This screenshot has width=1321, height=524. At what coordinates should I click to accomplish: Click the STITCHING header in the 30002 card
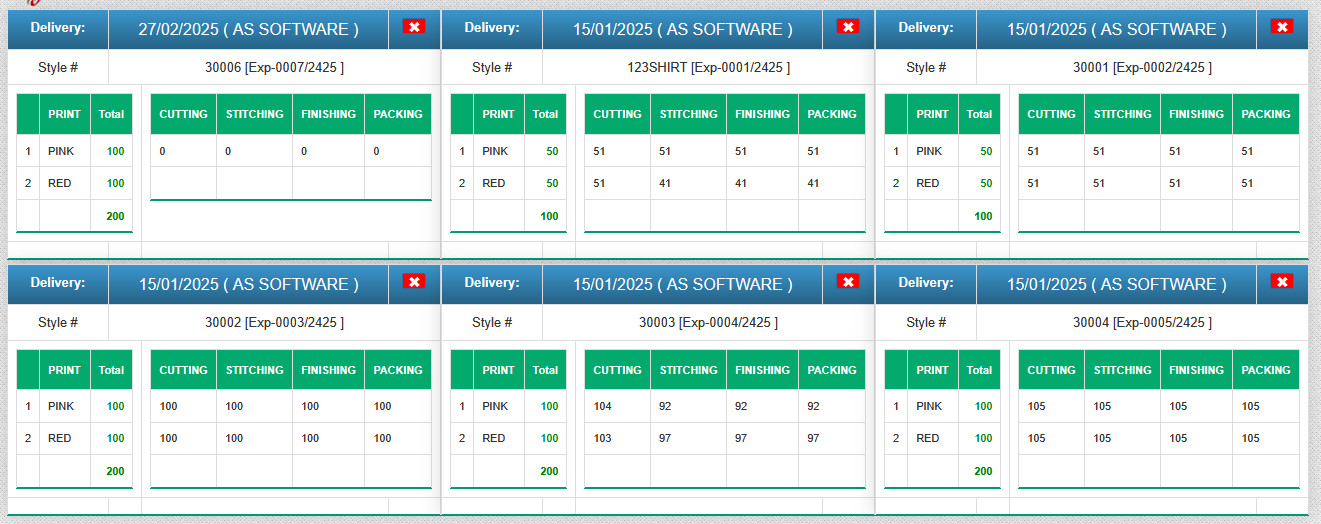pyautogui.click(x=254, y=370)
